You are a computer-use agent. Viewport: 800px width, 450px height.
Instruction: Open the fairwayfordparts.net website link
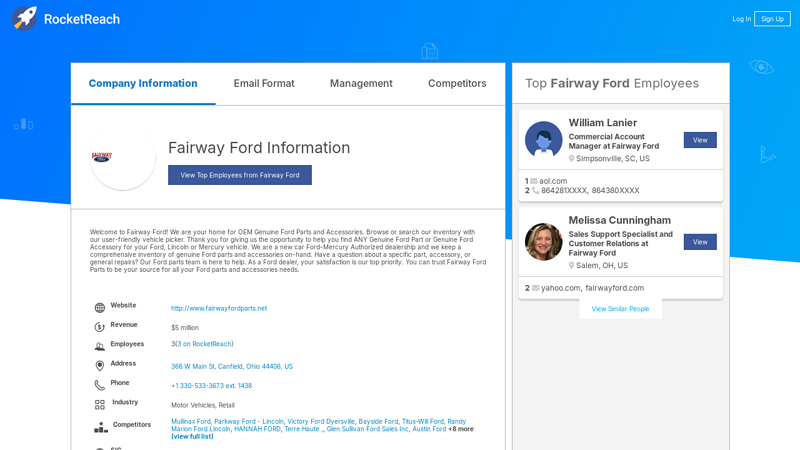219,308
